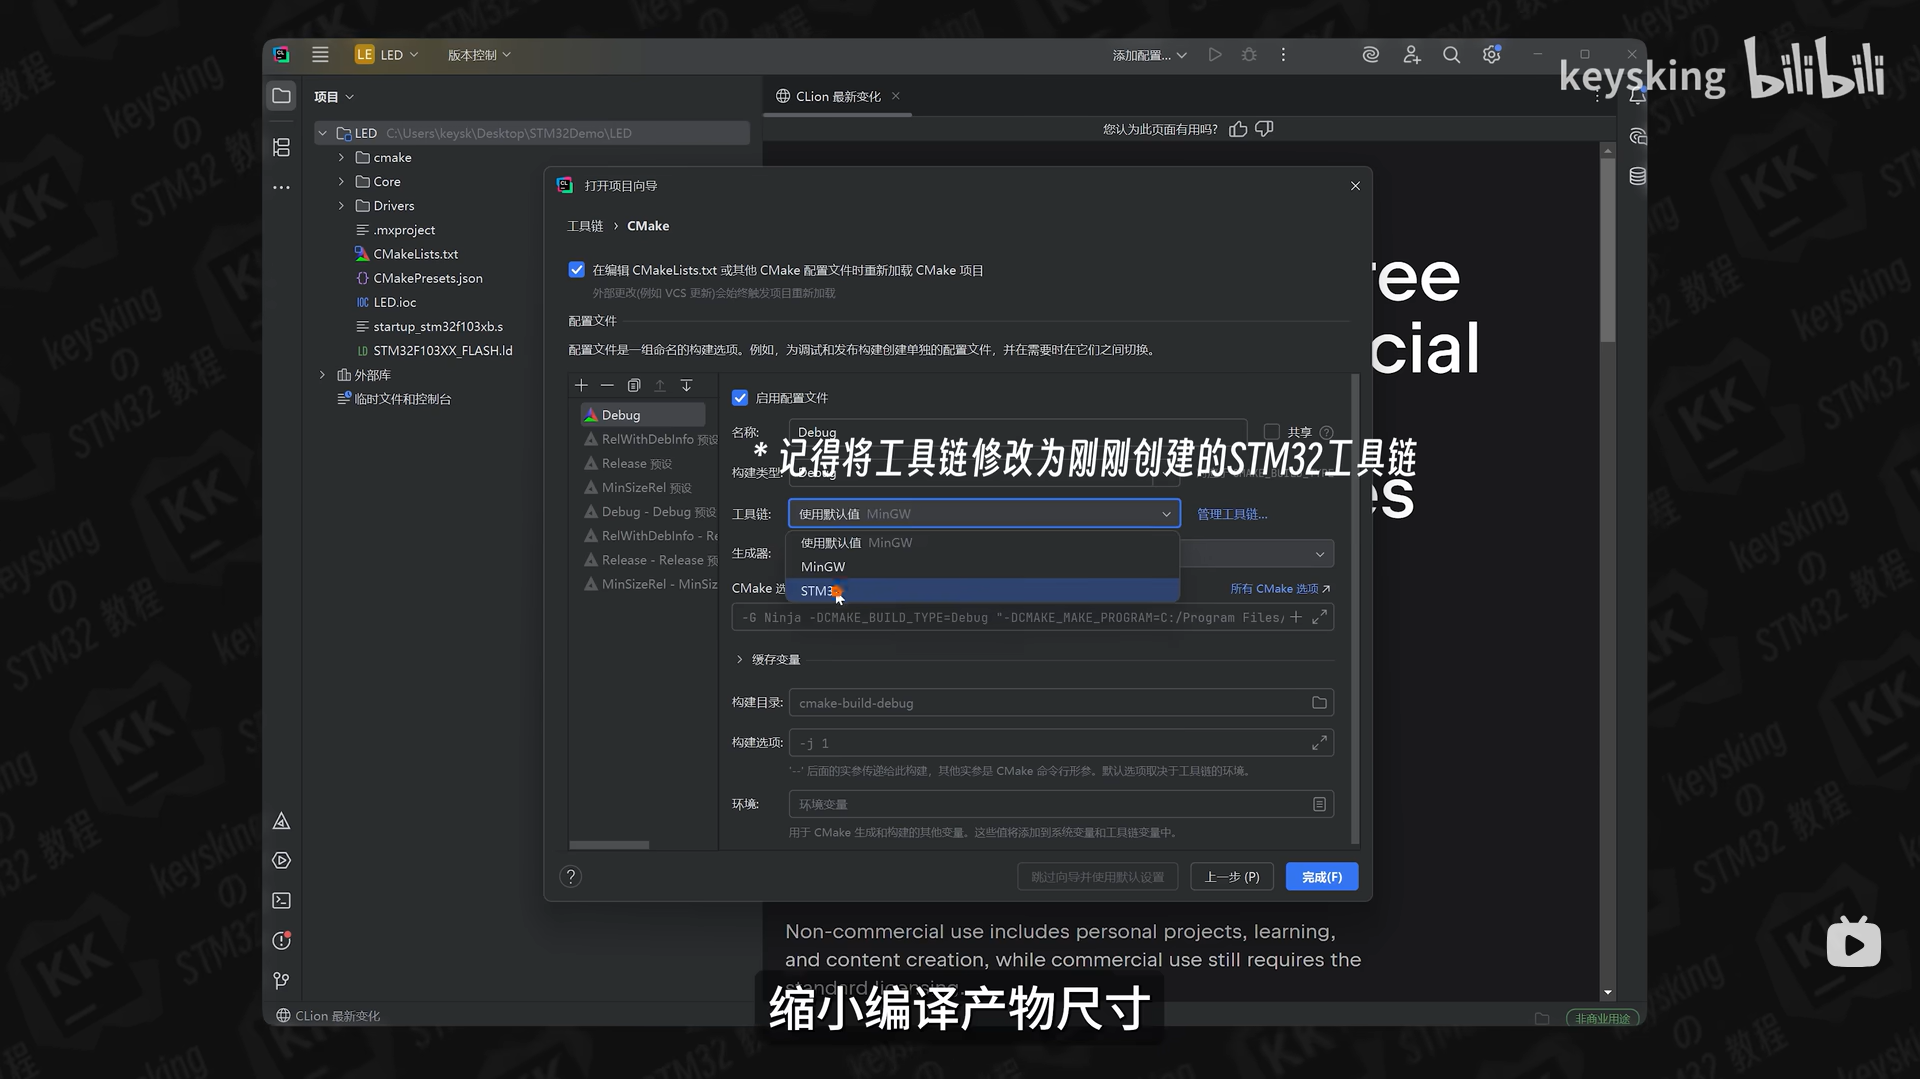Click the Finish button
The image size is (1920, 1079).
tap(1321, 877)
